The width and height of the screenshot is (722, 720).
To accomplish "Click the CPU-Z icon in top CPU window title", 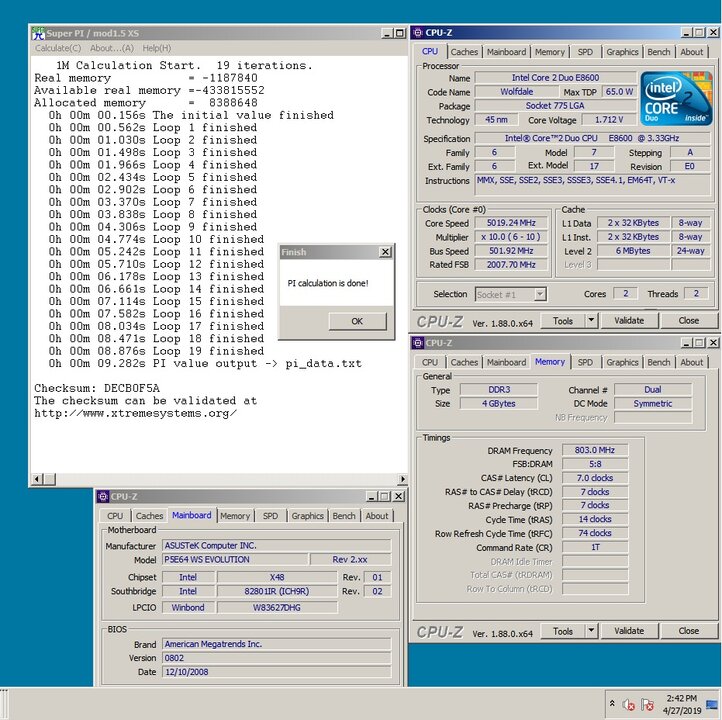I will [418, 33].
